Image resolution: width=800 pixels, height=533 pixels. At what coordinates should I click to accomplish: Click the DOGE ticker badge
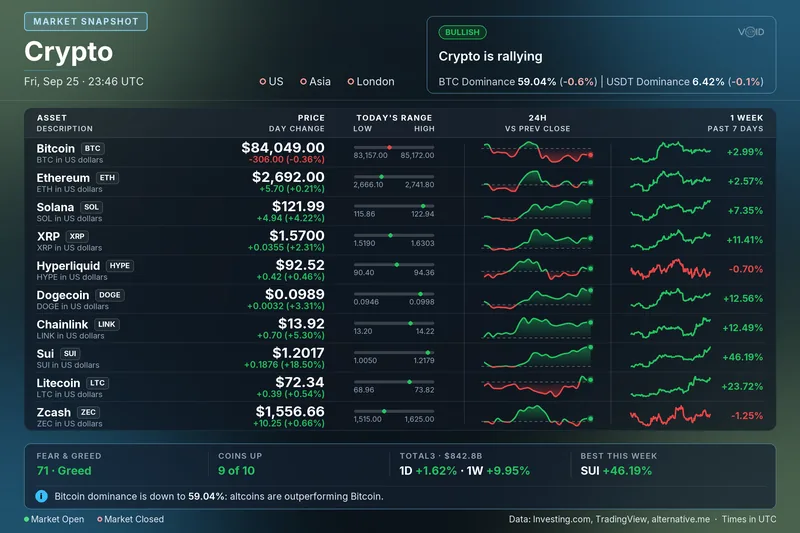[110, 295]
